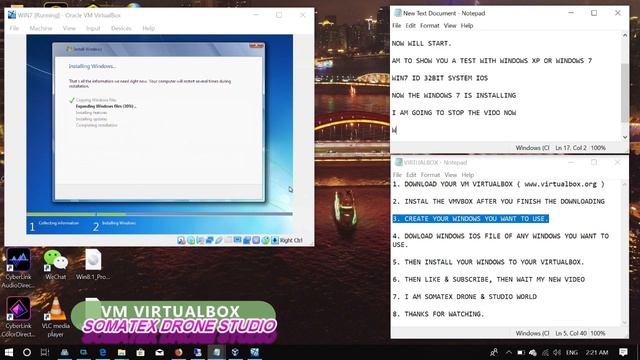
Task: Click line 'NOW THE WINDOWS 7 IS INSTALLING'
Action: click(453, 96)
